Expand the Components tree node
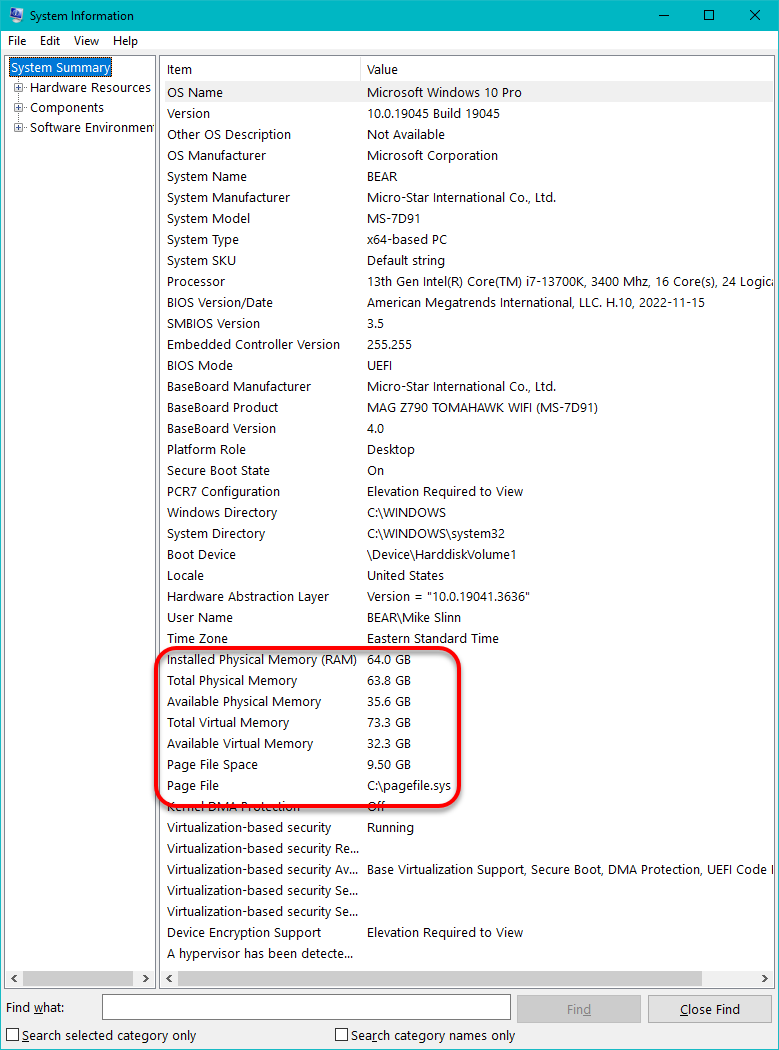779x1050 pixels. [x=18, y=108]
